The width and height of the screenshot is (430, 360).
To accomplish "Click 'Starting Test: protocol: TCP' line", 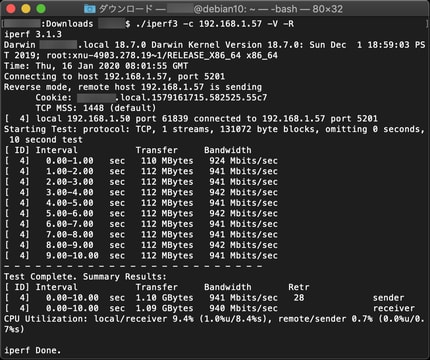I will click(x=214, y=129).
